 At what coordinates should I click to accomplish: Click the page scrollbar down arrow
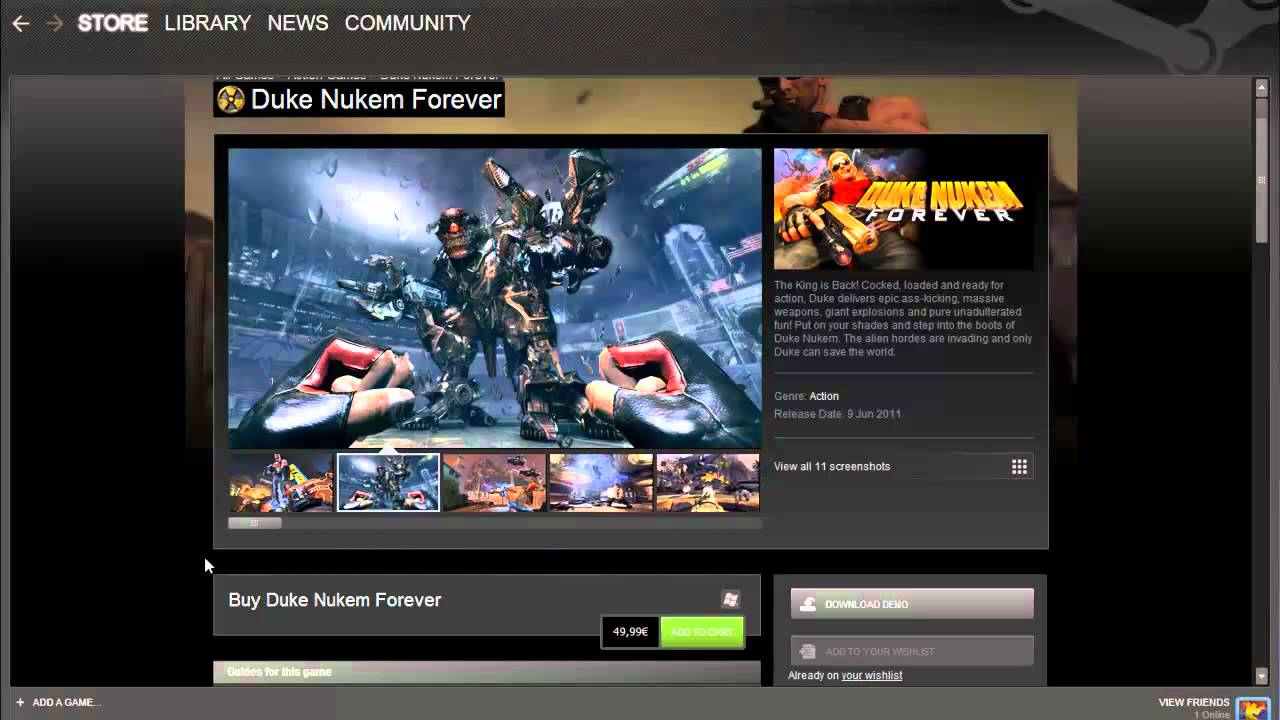coord(1261,677)
